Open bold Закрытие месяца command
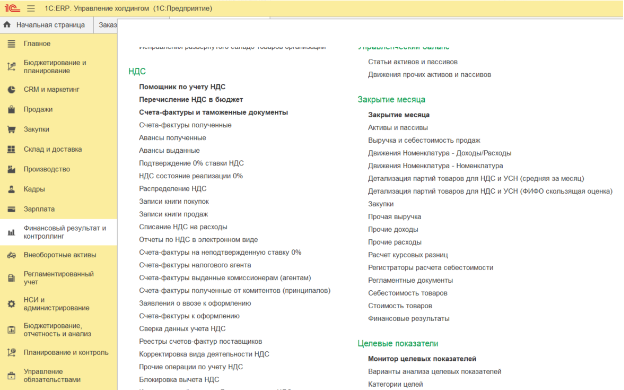The height and width of the screenshot is (390, 624). click(x=399, y=115)
